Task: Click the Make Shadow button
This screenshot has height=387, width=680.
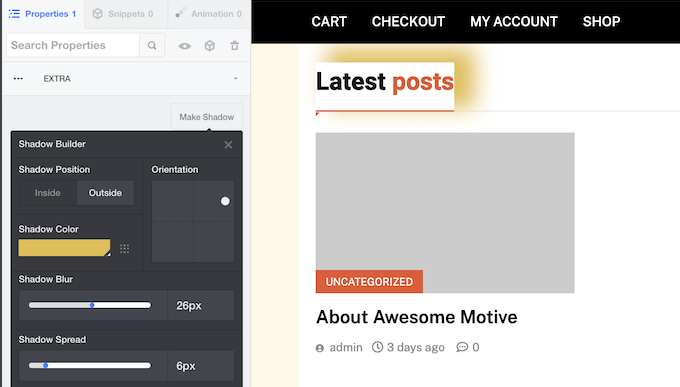Action: pyautogui.click(x=207, y=117)
